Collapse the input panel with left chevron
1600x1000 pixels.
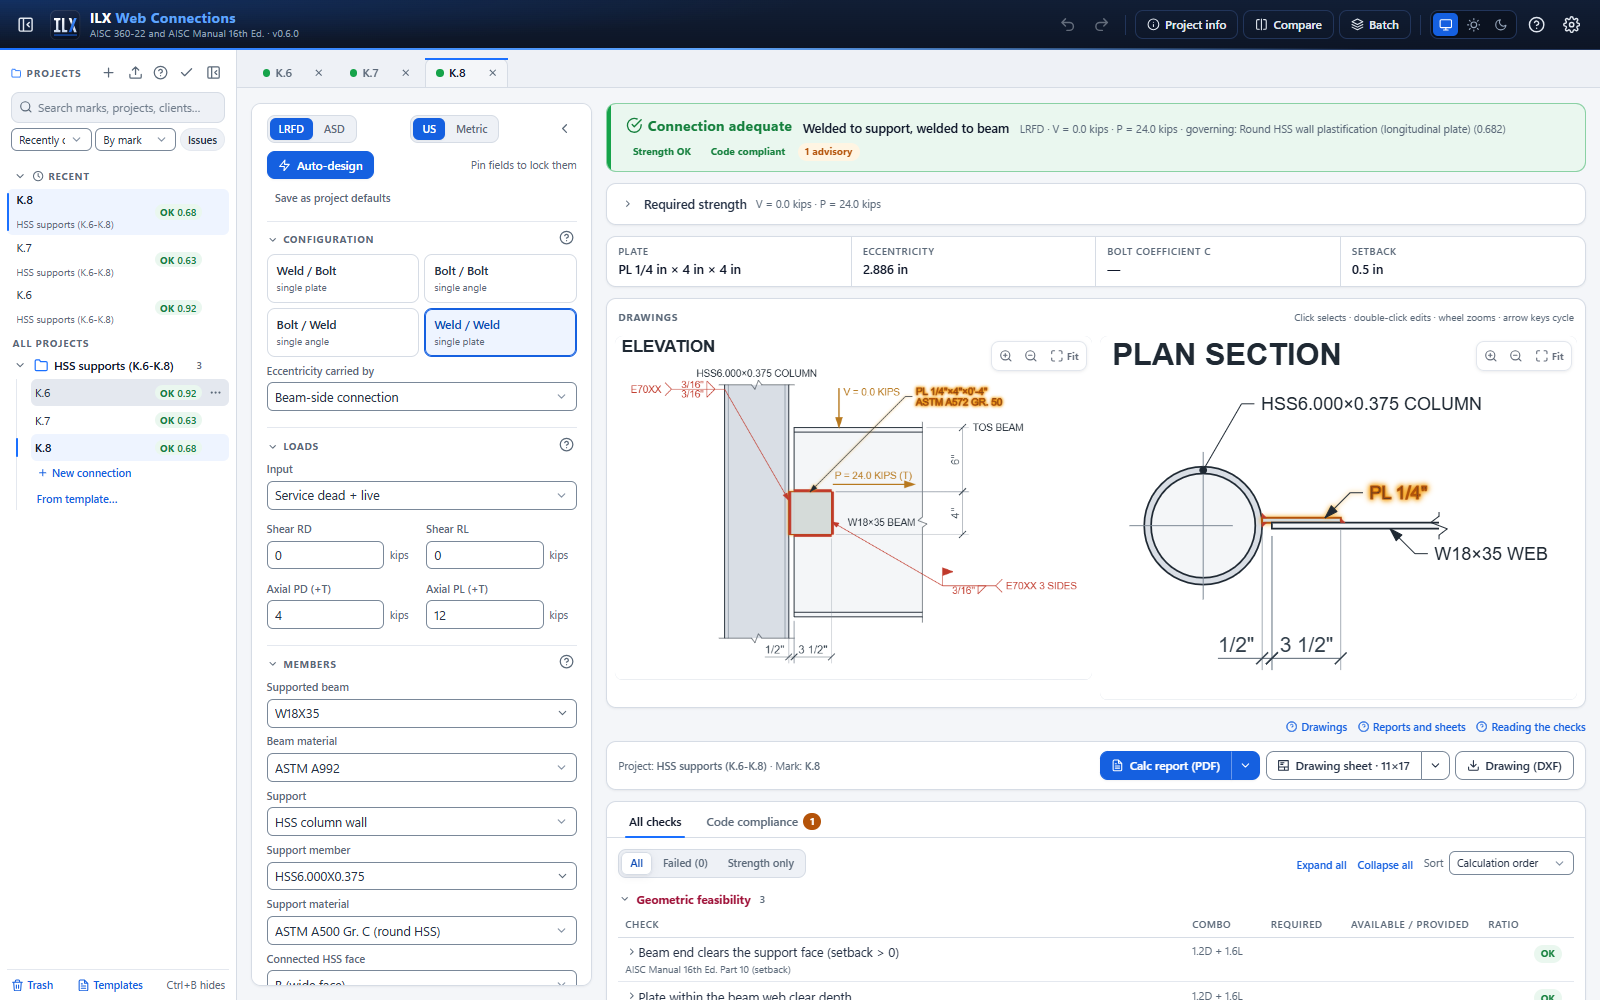click(x=564, y=129)
